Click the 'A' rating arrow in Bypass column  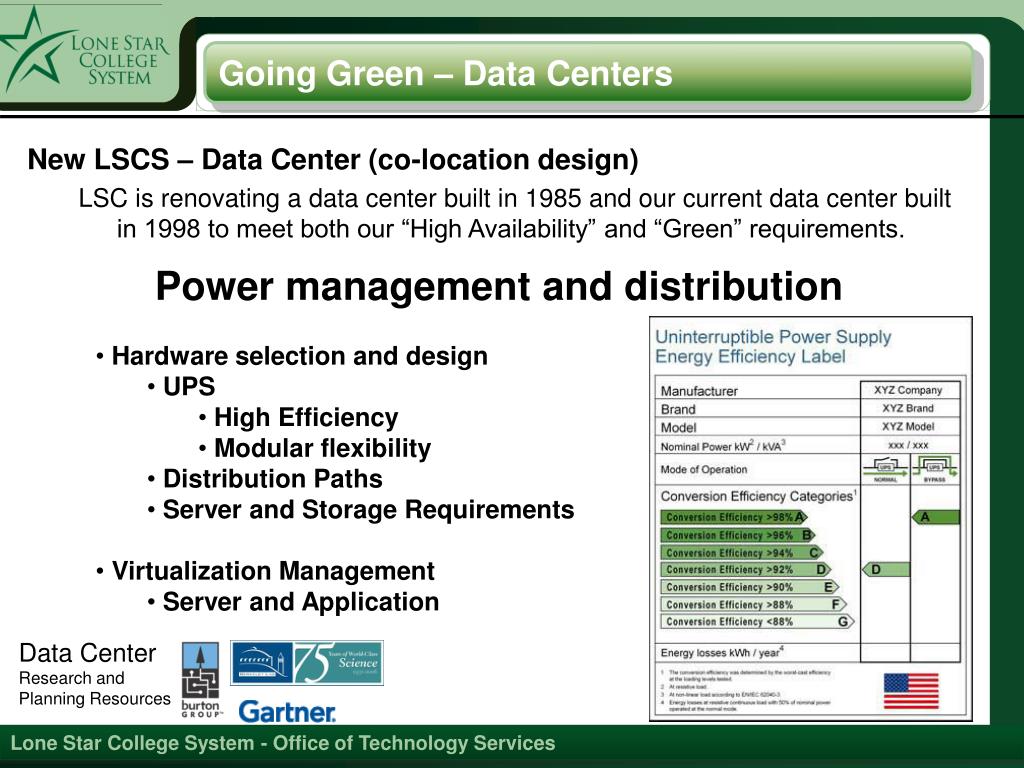pos(935,517)
